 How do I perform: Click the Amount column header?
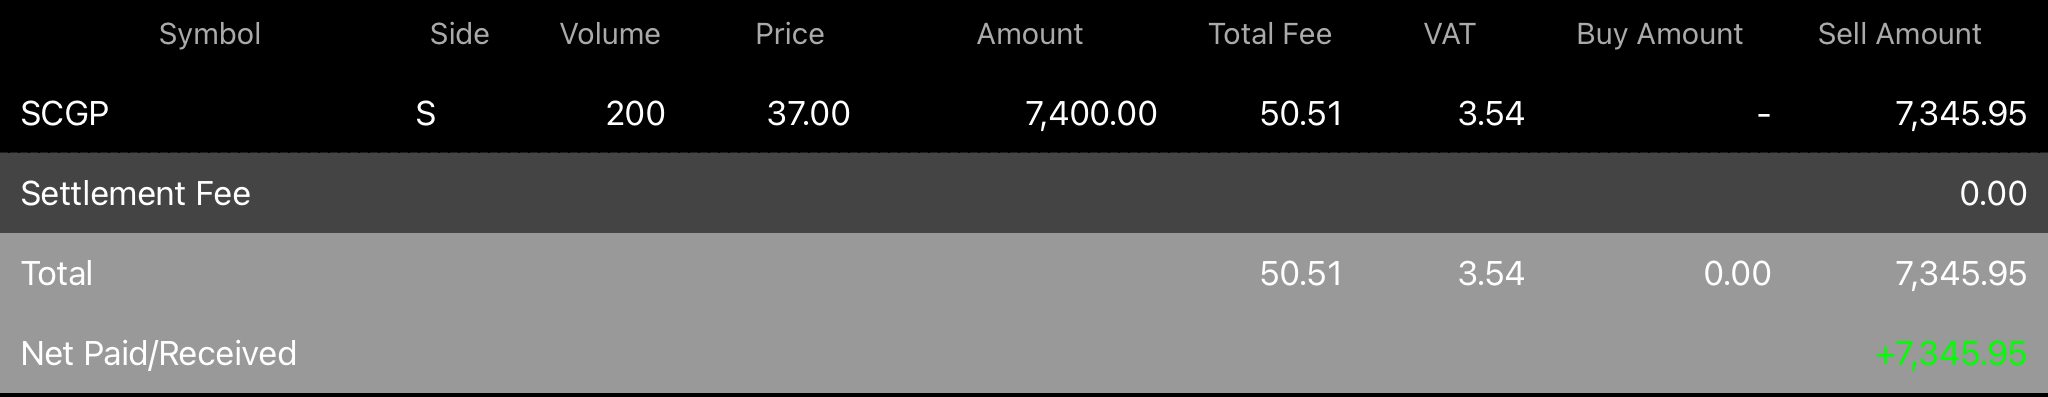point(1030,34)
